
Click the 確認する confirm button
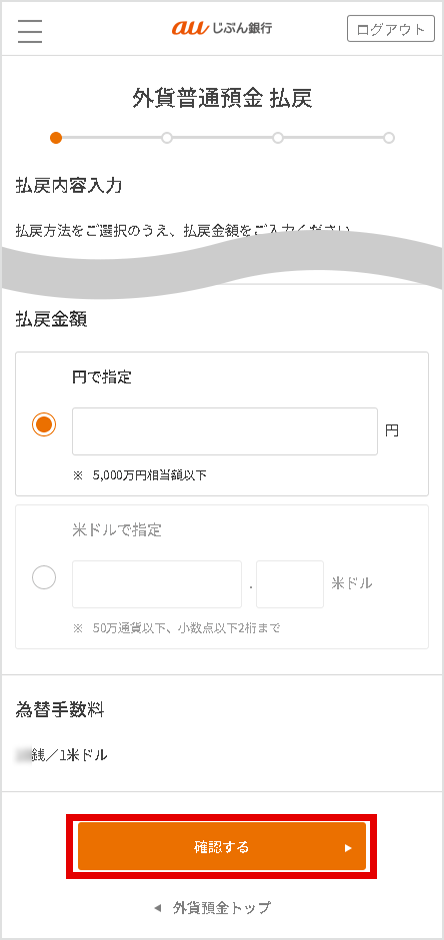pyautogui.click(x=222, y=846)
